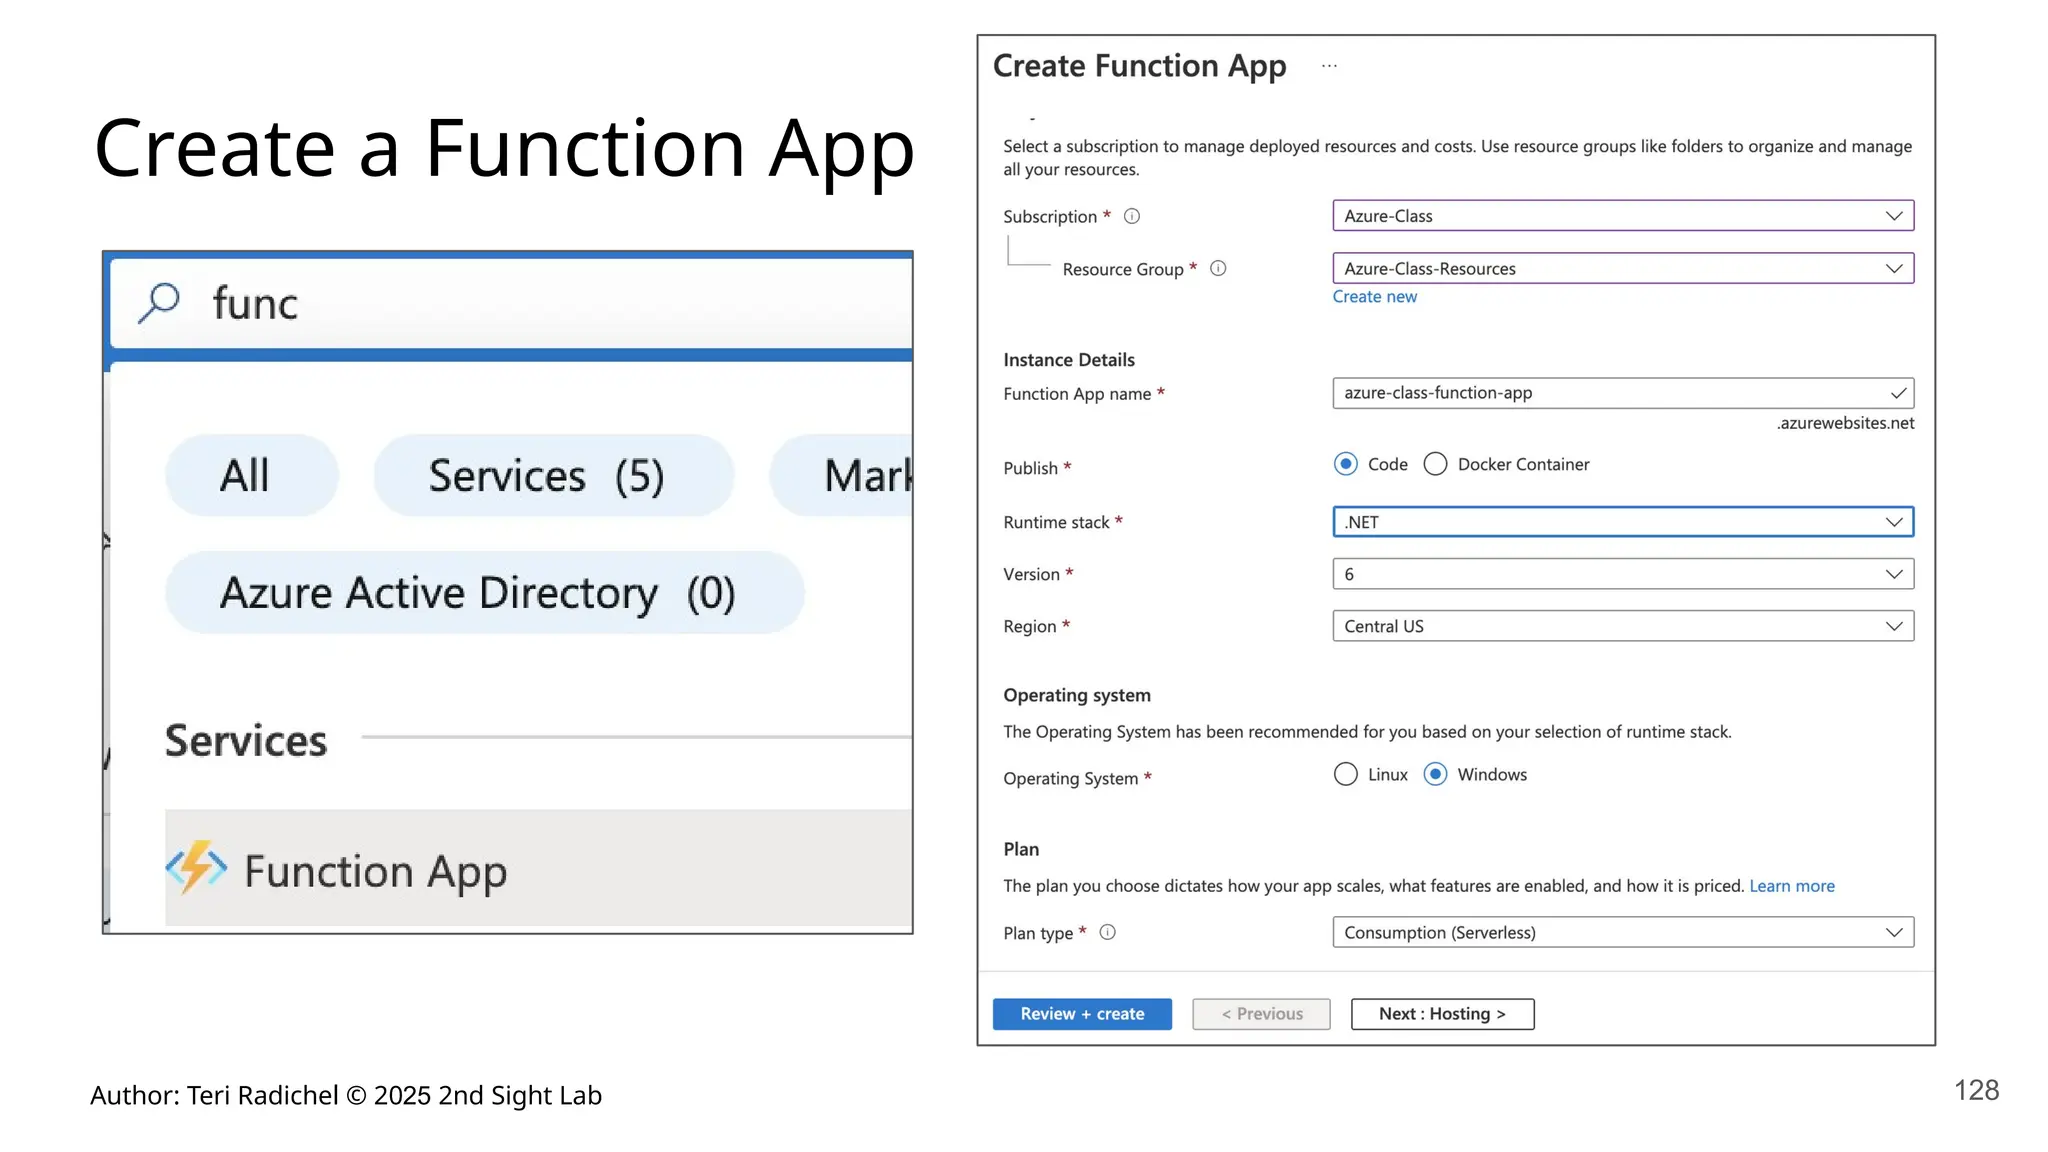Click the search box containing 'func'

511,303
